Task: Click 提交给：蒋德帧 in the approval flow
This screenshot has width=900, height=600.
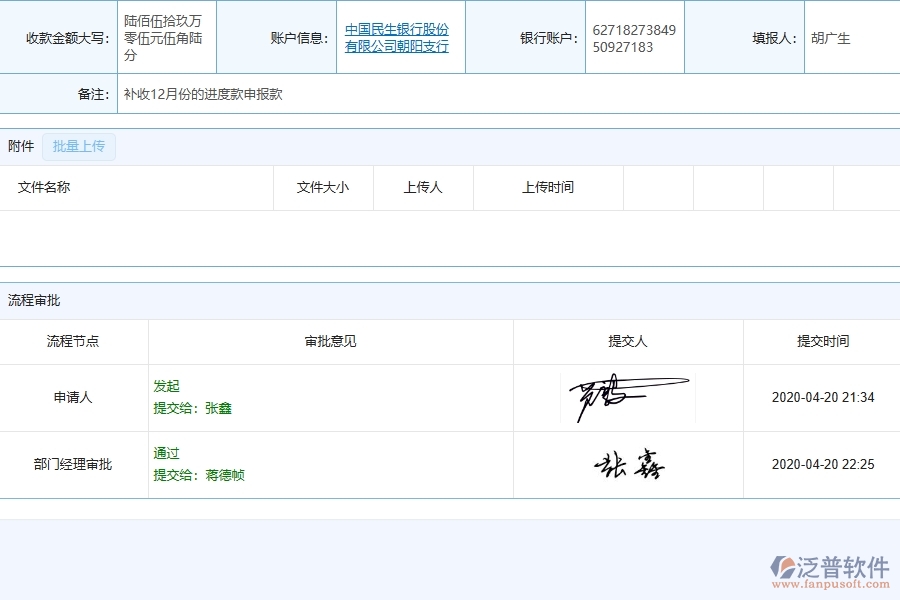Action: point(200,476)
